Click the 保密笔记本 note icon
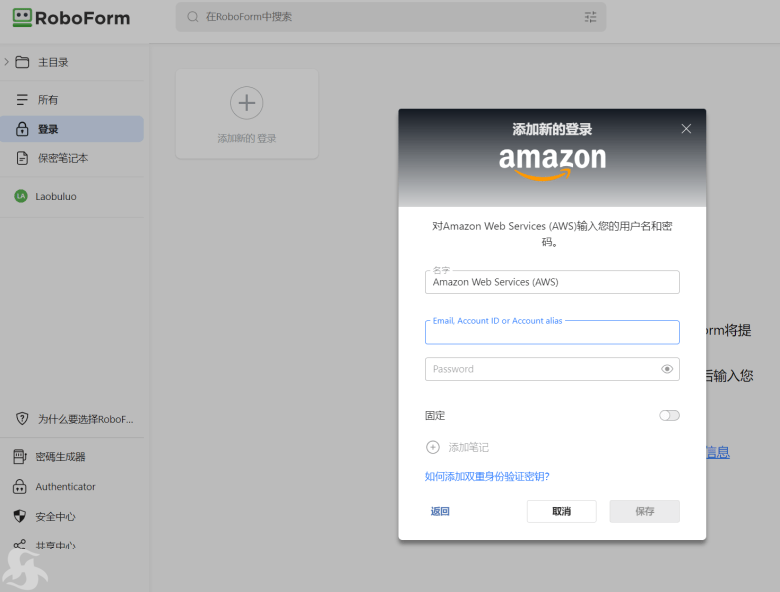Image resolution: width=780 pixels, height=592 pixels. pyautogui.click(x=22, y=158)
